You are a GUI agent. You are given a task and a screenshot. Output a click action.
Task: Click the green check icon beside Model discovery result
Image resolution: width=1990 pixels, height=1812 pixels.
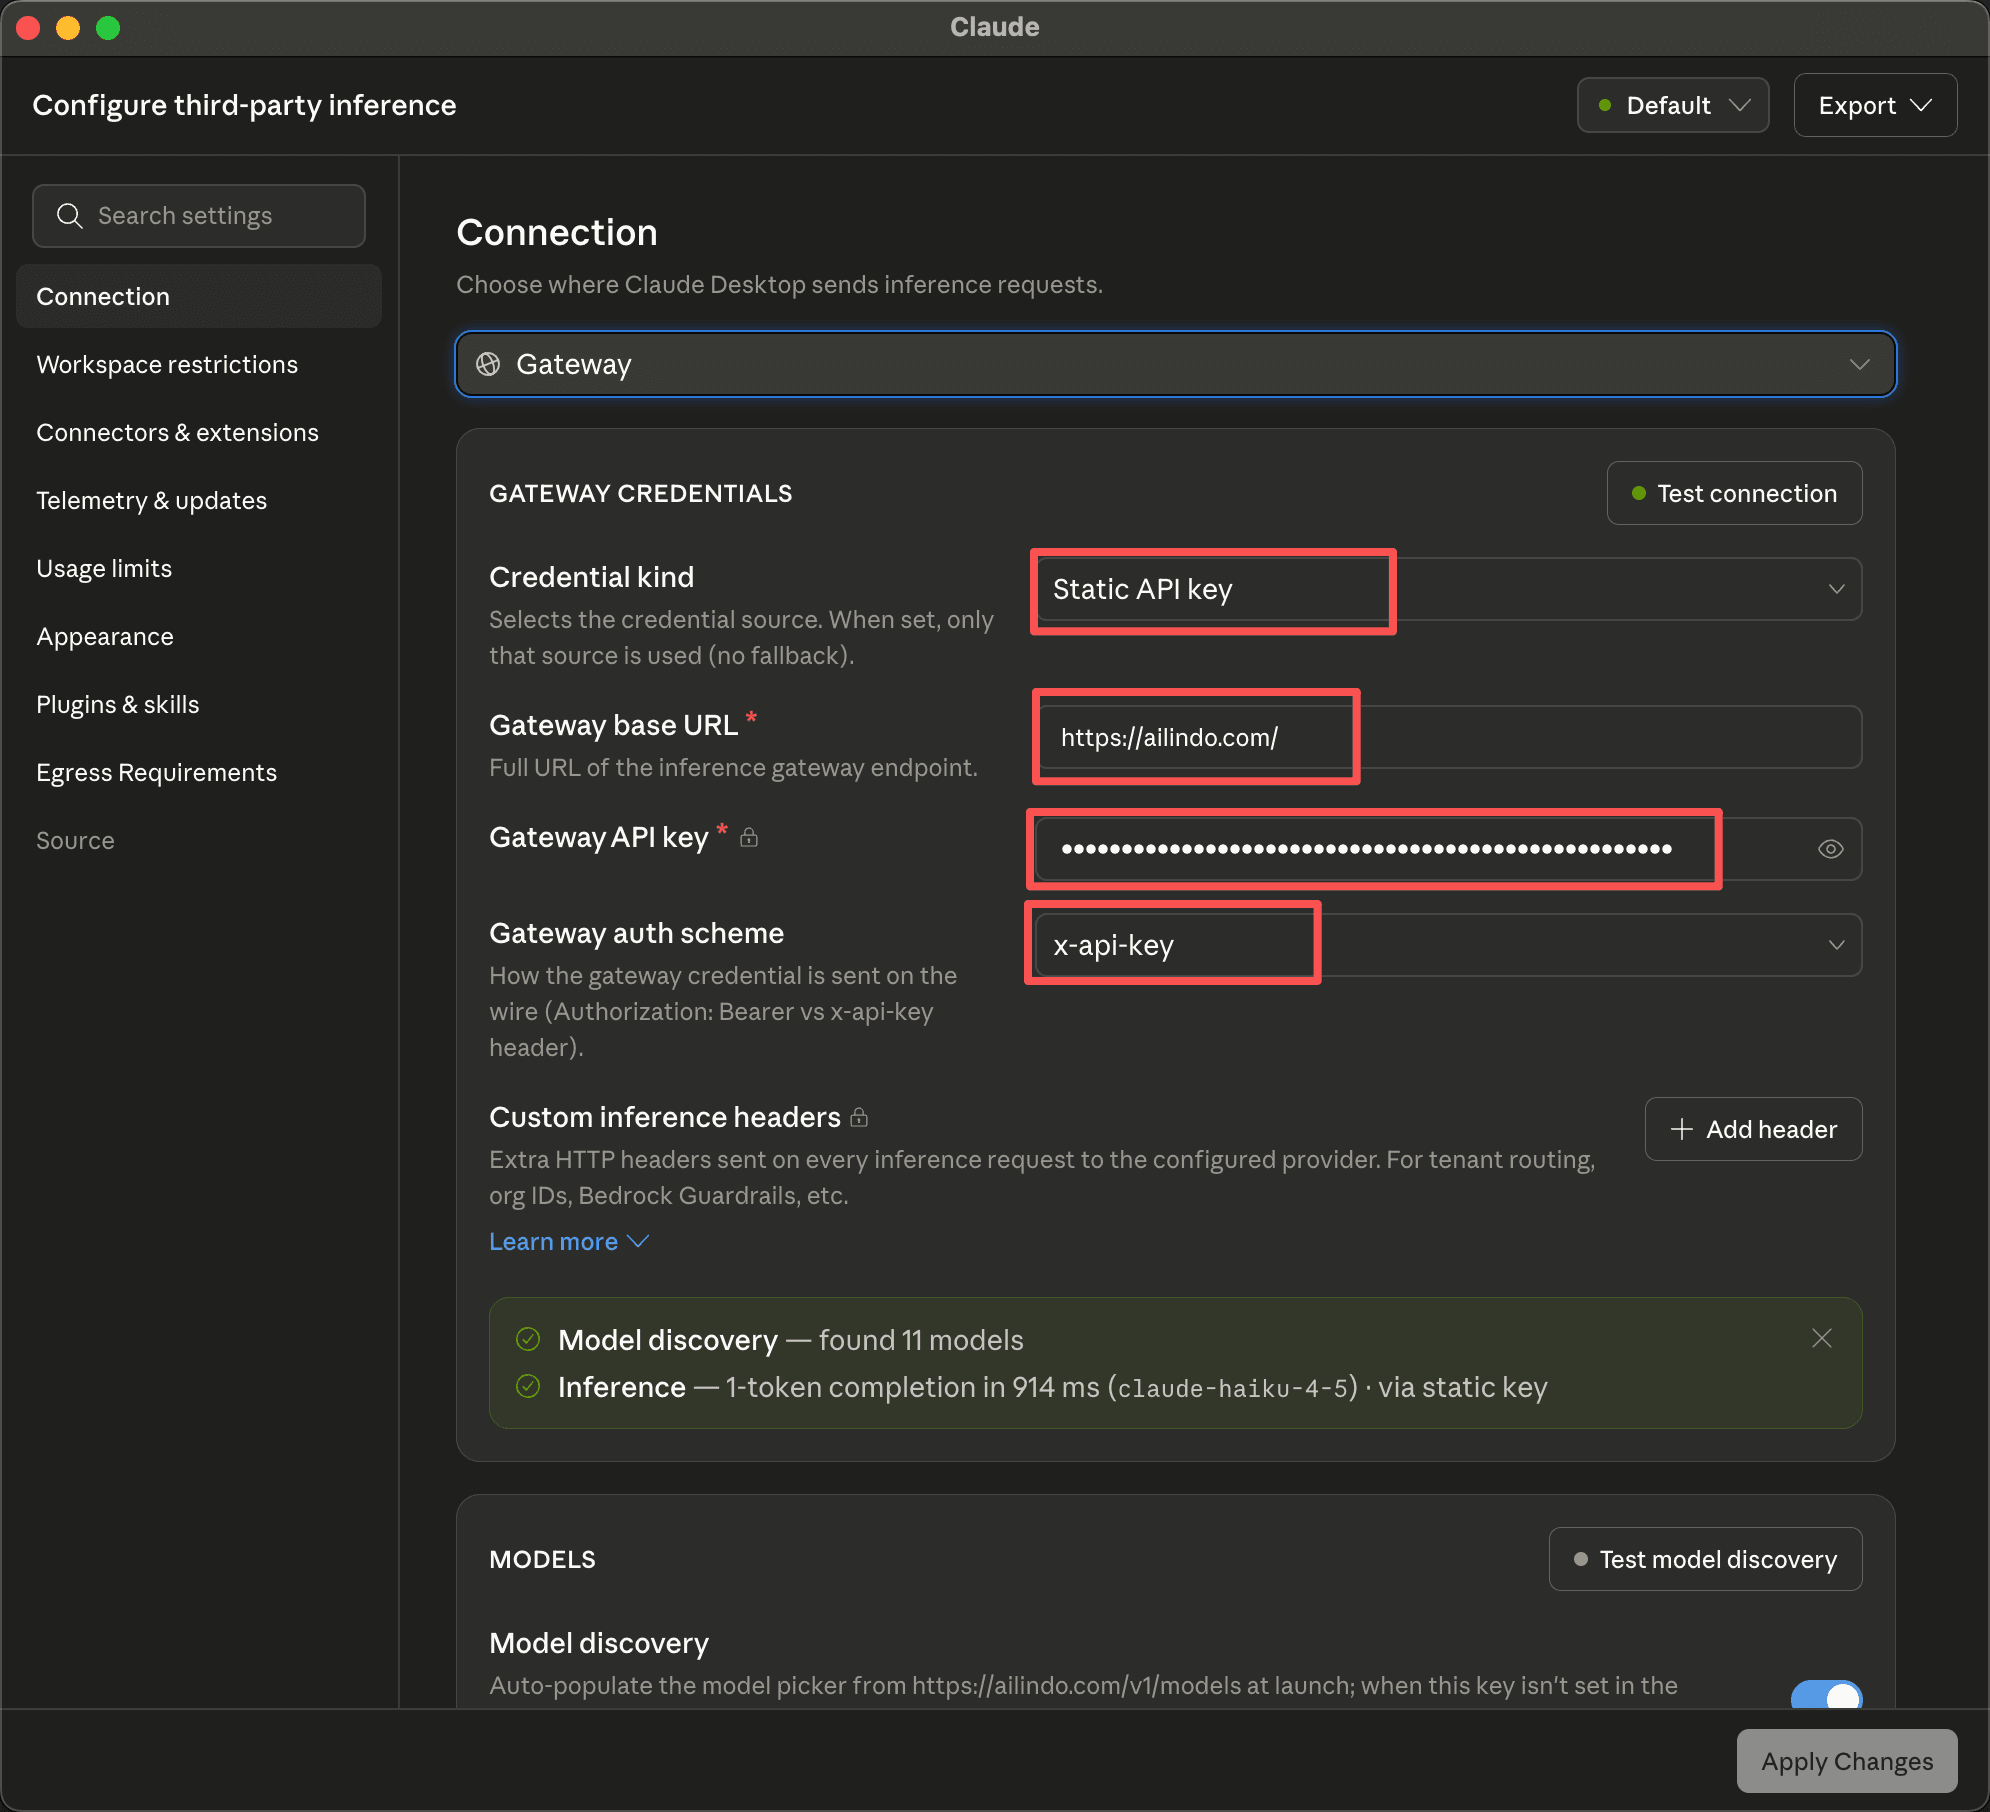click(528, 1339)
